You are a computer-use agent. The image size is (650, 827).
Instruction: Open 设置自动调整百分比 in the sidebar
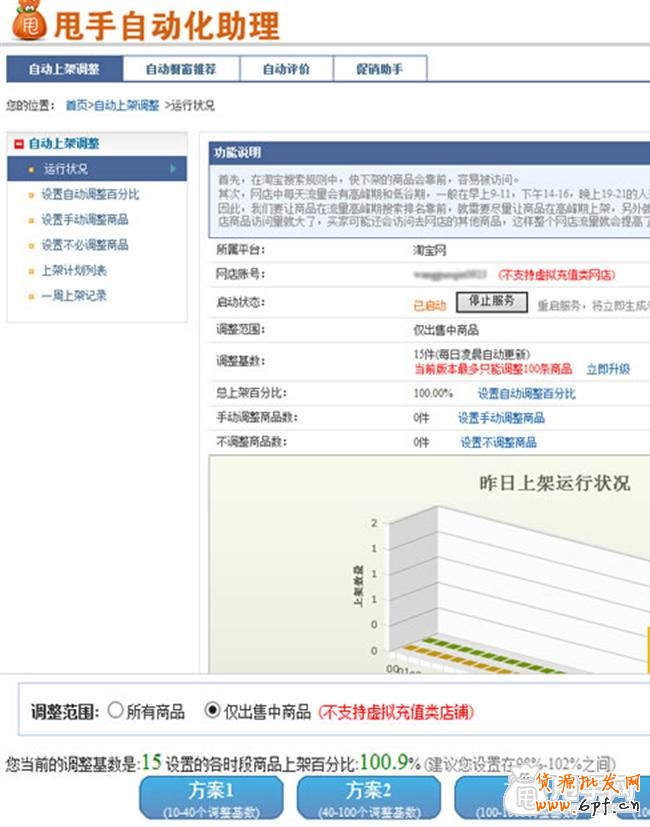click(90, 194)
